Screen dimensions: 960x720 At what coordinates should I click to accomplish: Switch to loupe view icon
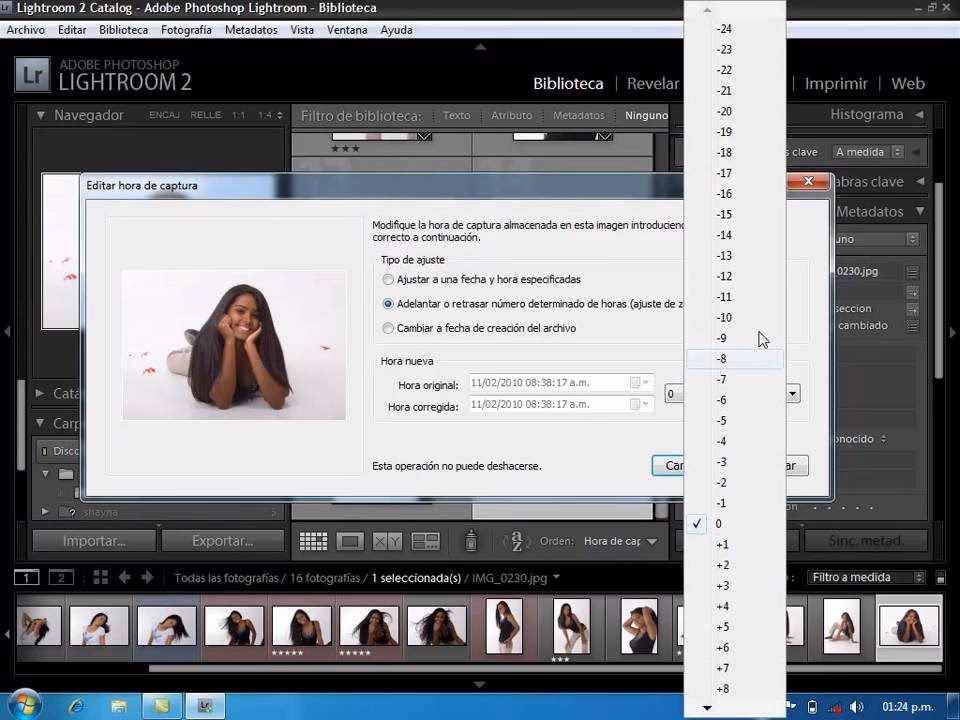point(350,541)
